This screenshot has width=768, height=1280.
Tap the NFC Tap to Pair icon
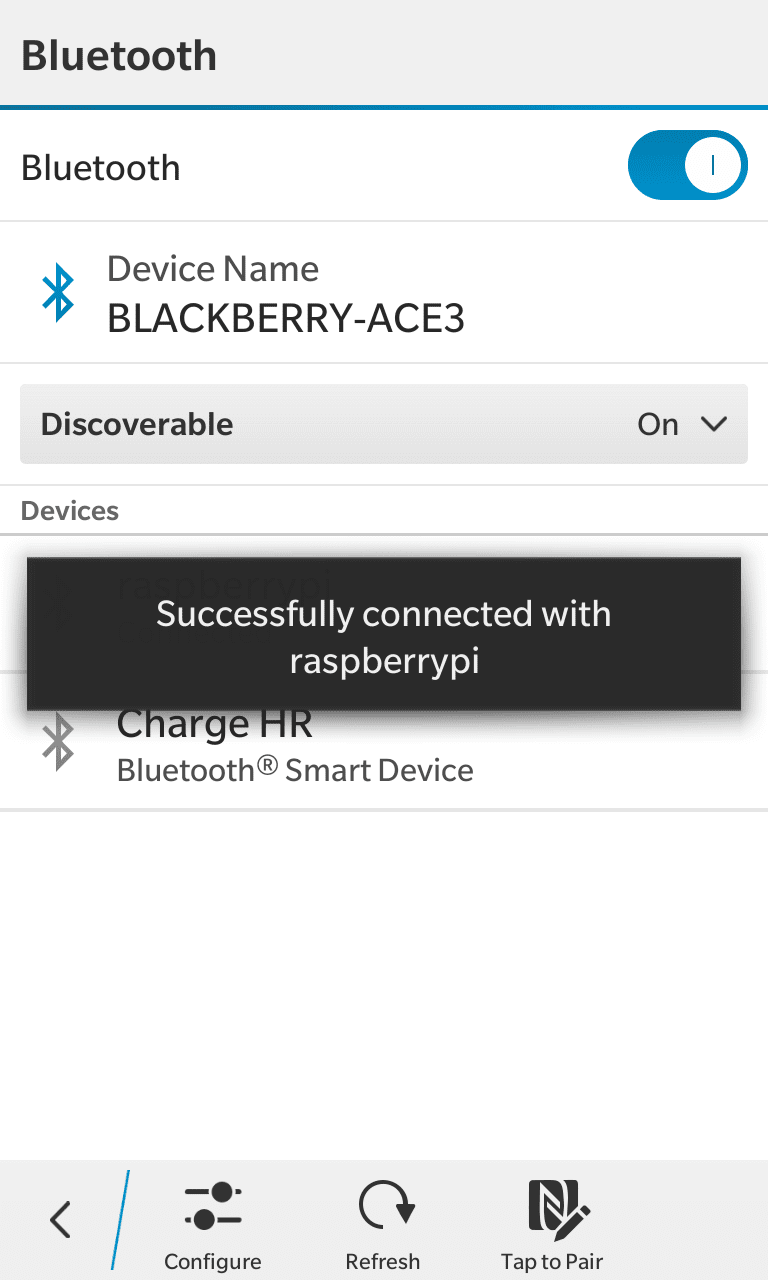(x=557, y=1205)
